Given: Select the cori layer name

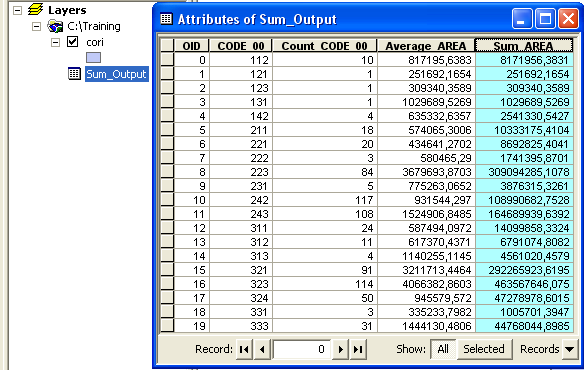Looking at the screenshot, I should [95, 42].
